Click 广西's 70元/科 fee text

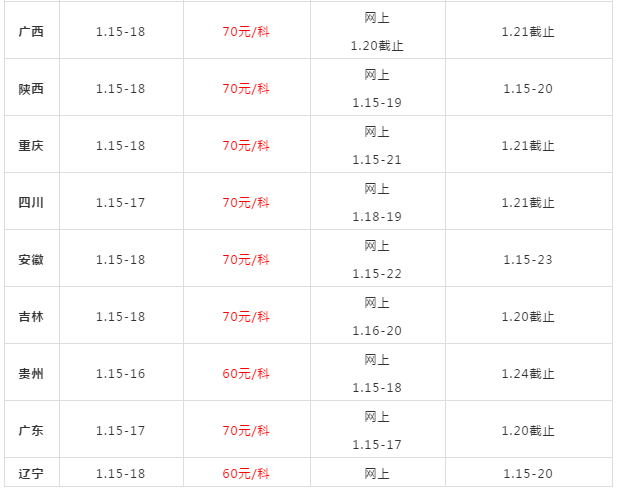point(246,31)
